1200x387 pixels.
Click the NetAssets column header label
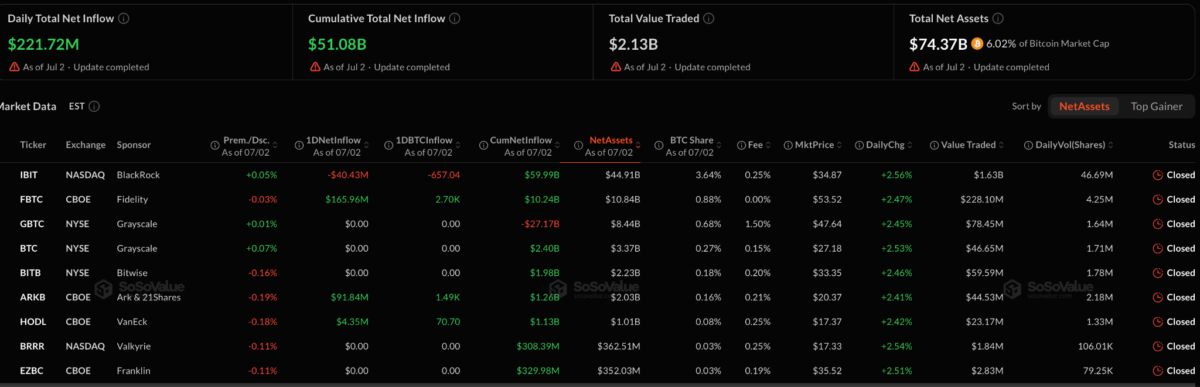(610, 140)
